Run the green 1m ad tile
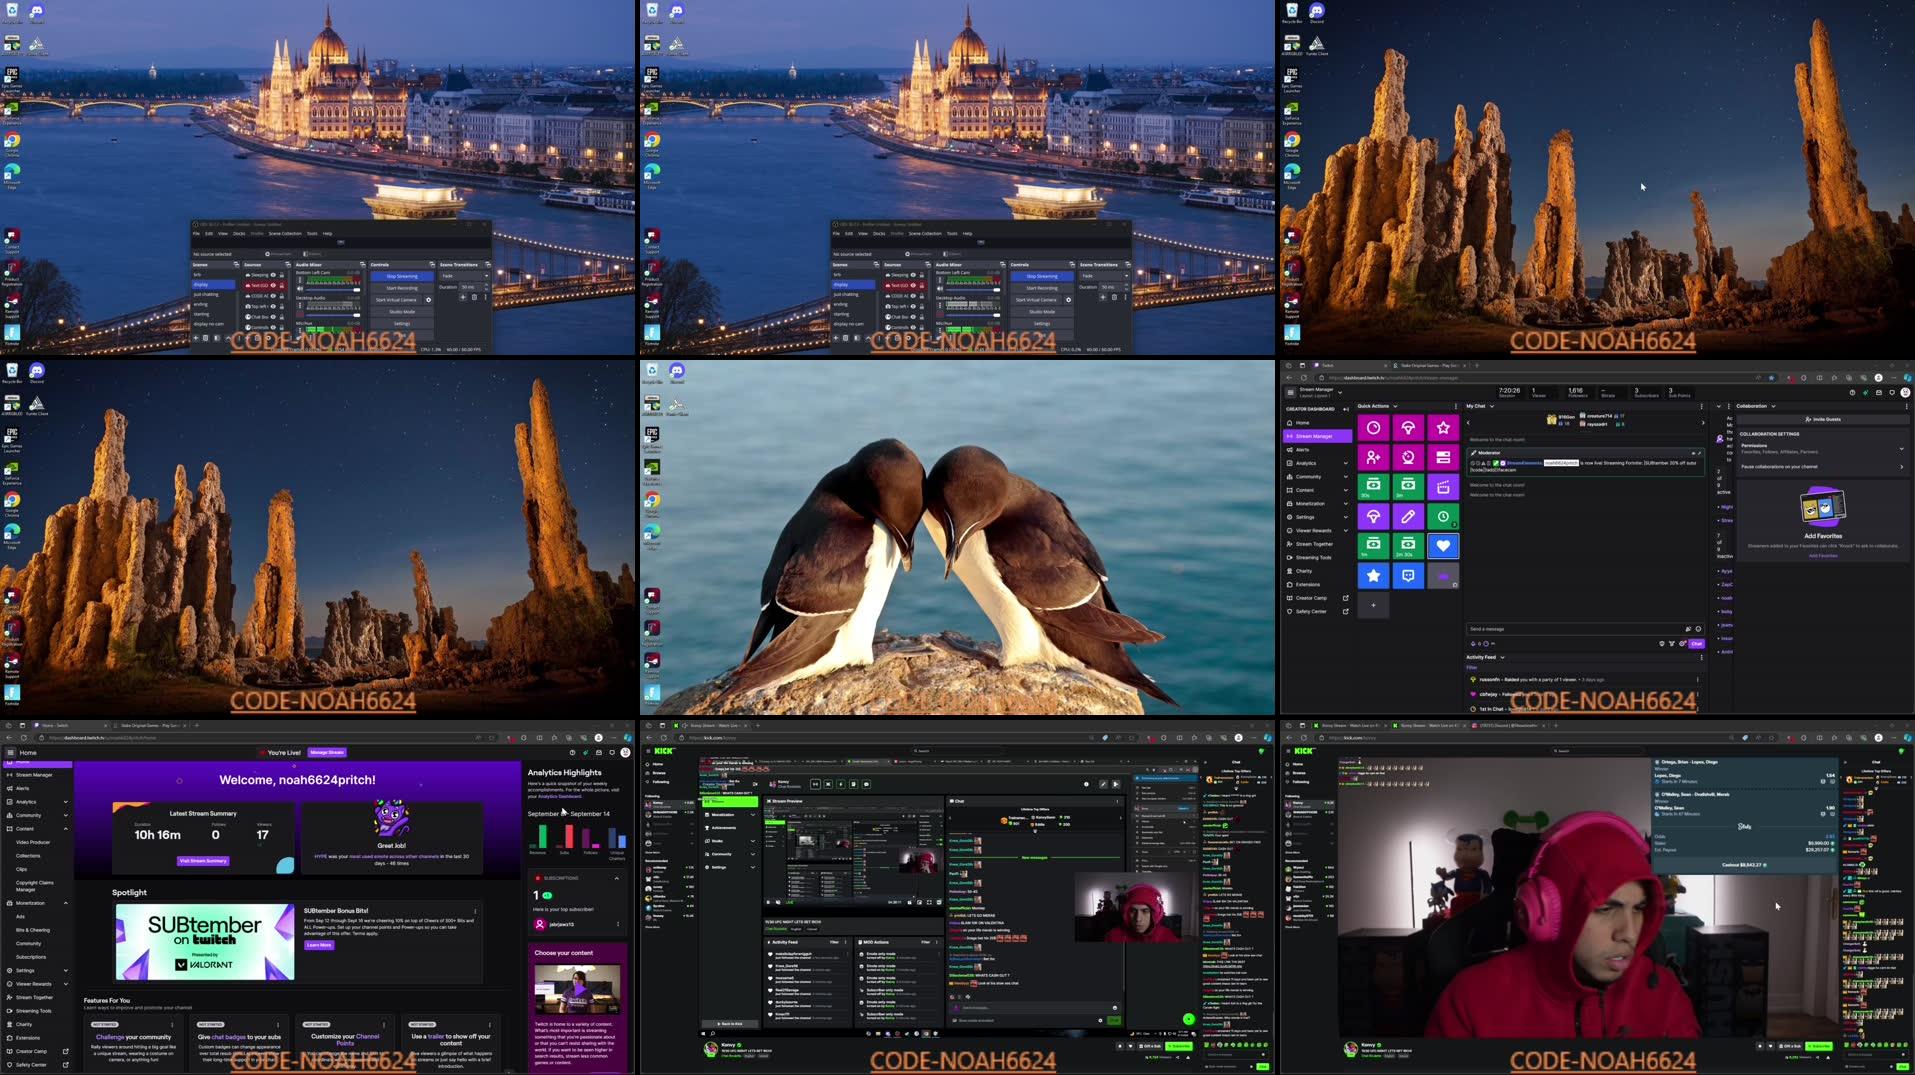Image resolution: width=1915 pixels, height=1075 pixels. [1373, 546]
